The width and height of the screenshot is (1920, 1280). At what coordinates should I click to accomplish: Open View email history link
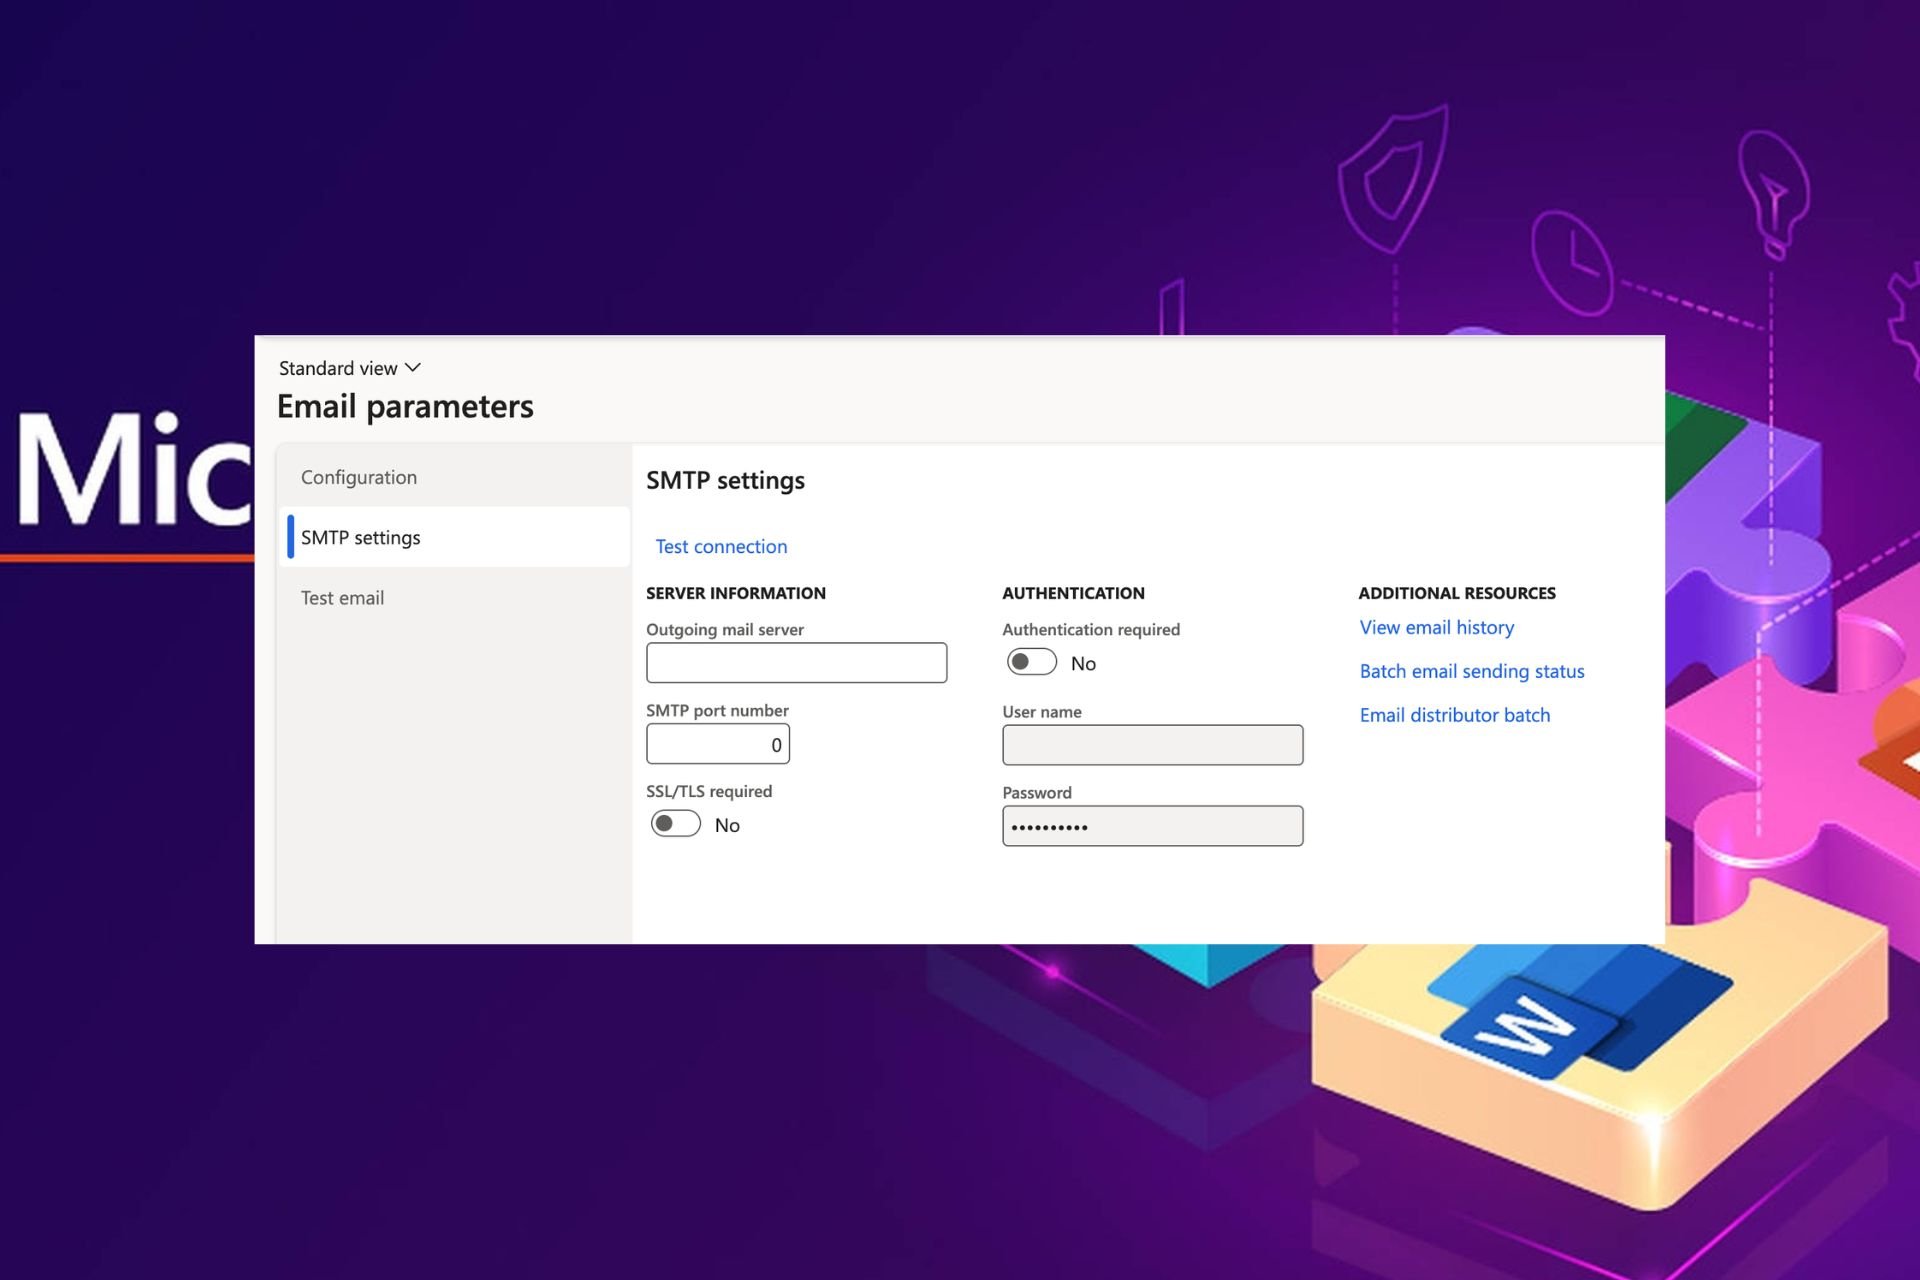(x=1436, y=627)
